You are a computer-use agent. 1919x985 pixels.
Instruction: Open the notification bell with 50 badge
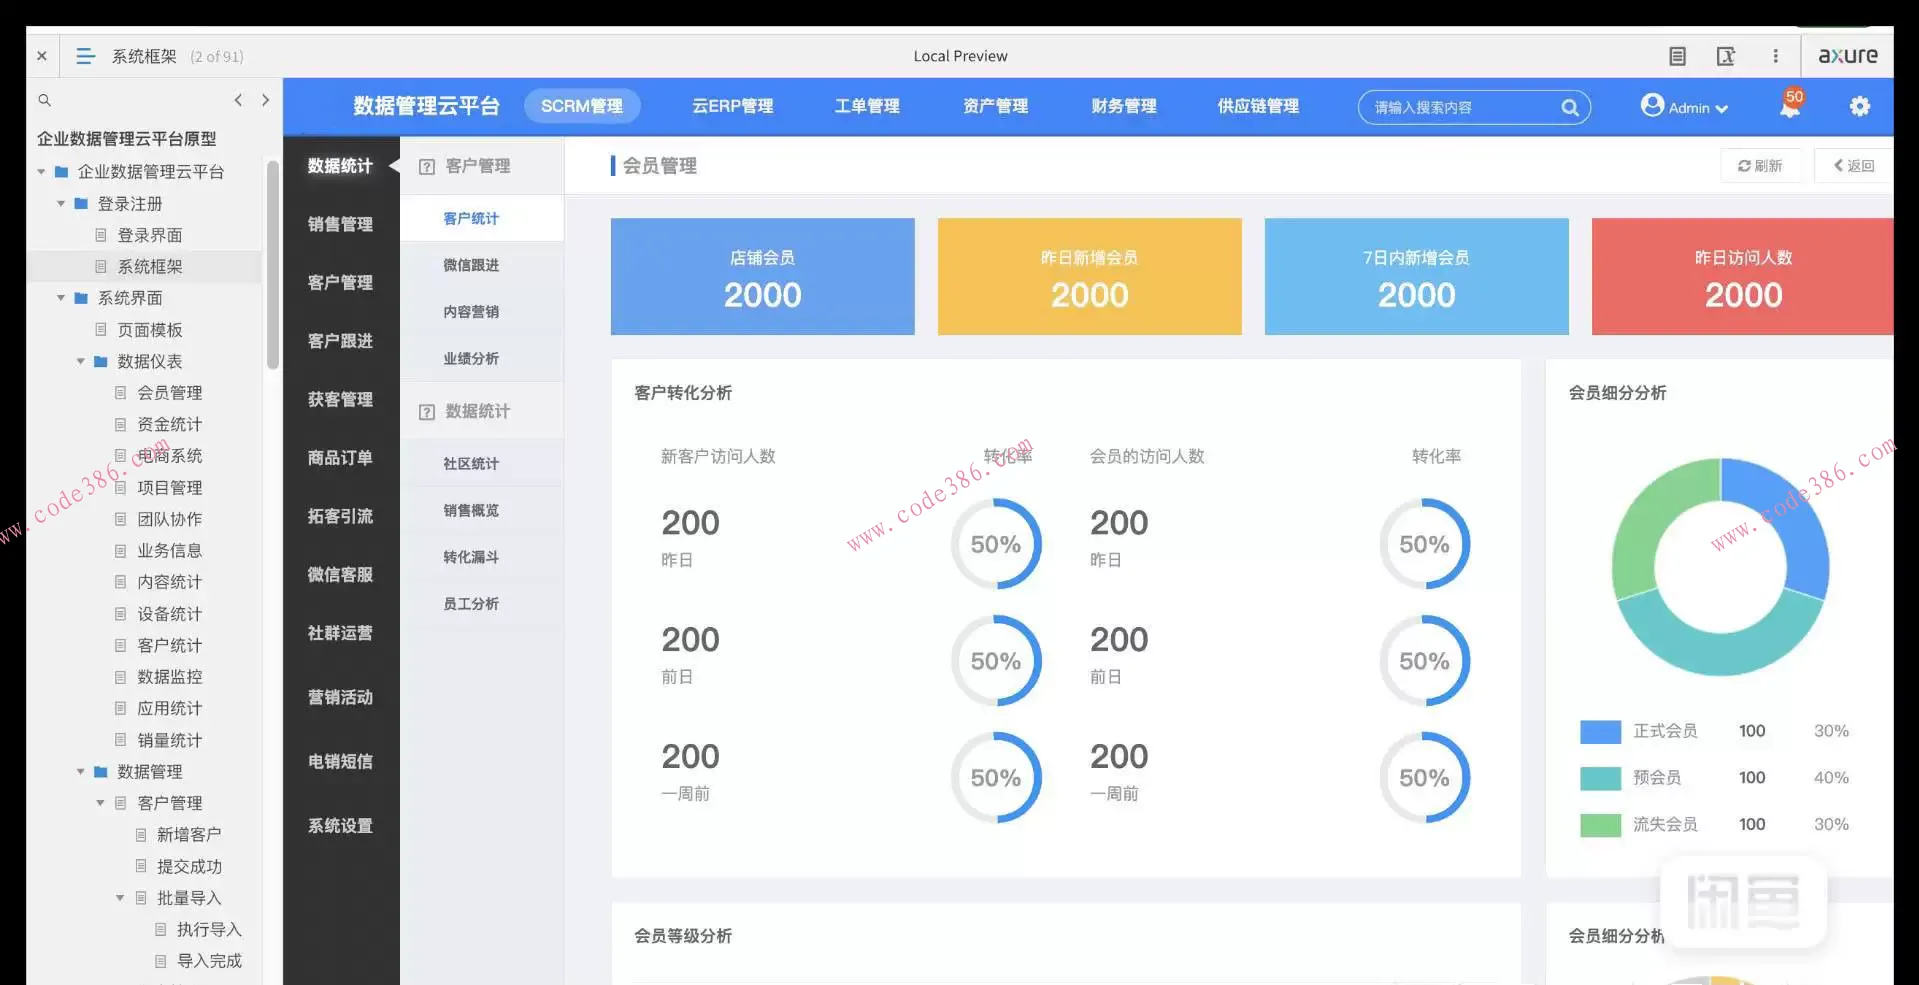coord(1789,107)
